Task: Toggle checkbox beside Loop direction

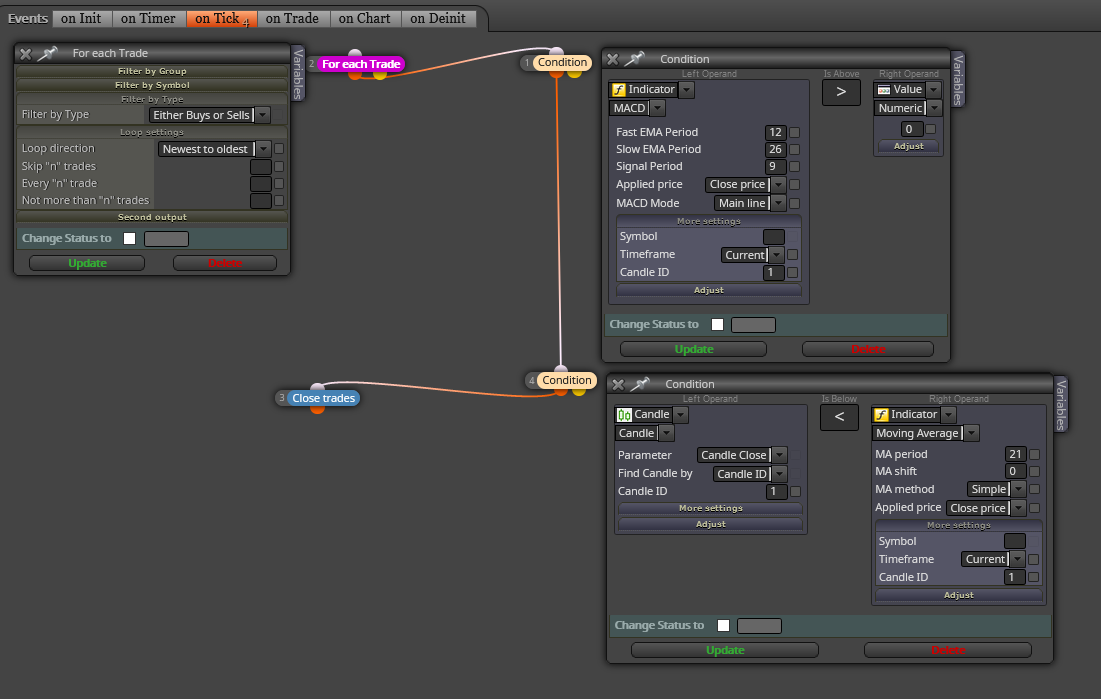Action: click(279, 149)
